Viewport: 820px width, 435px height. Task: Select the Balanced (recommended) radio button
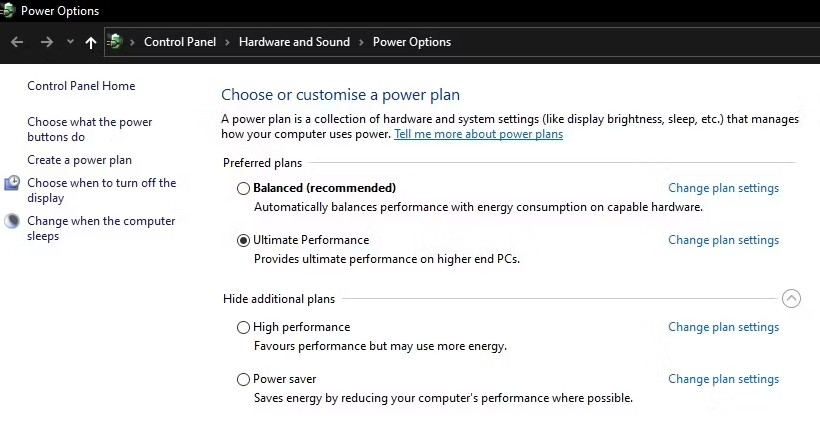click(x=243, y=188)
